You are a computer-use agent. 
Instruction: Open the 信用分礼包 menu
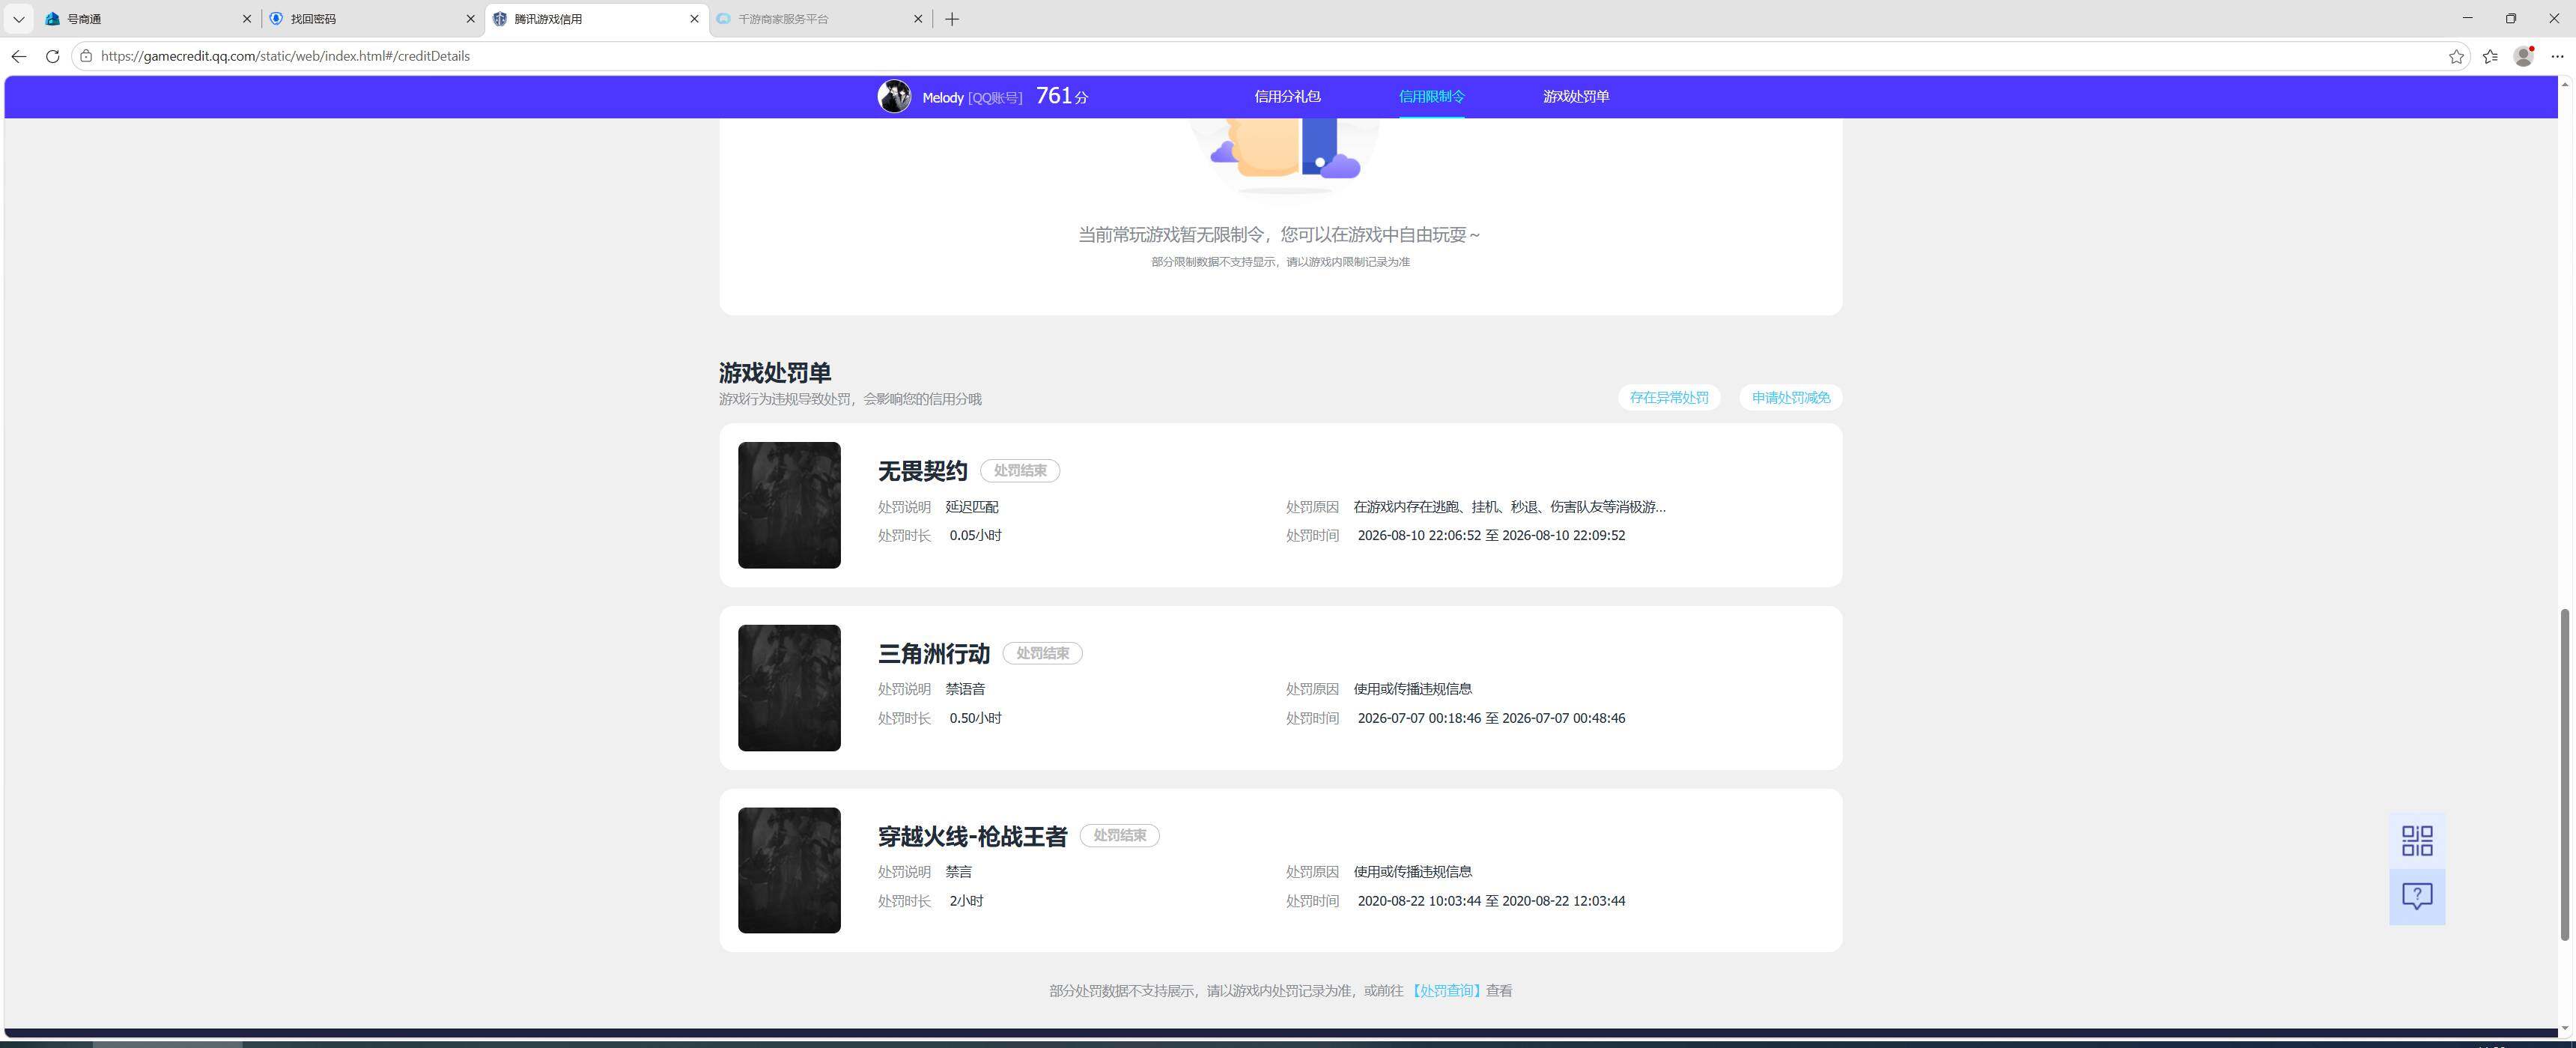click(1287, 96)
